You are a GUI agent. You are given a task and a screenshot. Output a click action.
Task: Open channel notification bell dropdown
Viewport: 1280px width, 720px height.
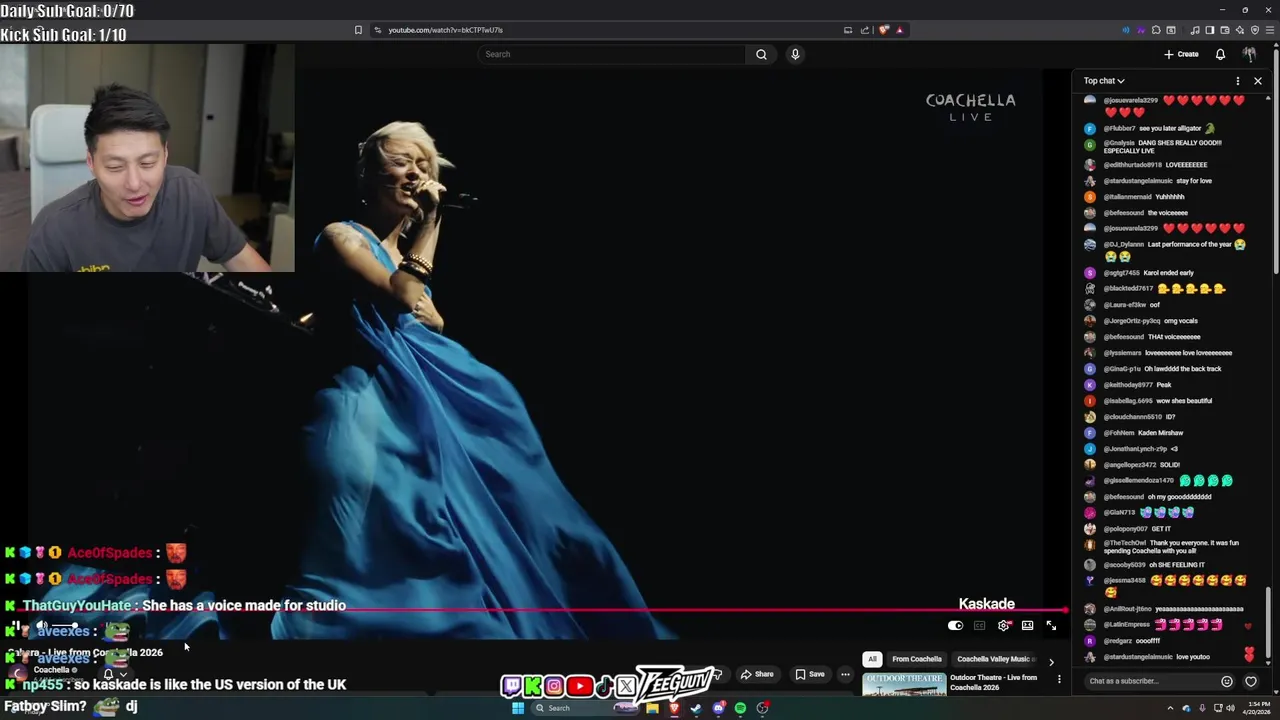pyautogui.click(x=114, y=674)
